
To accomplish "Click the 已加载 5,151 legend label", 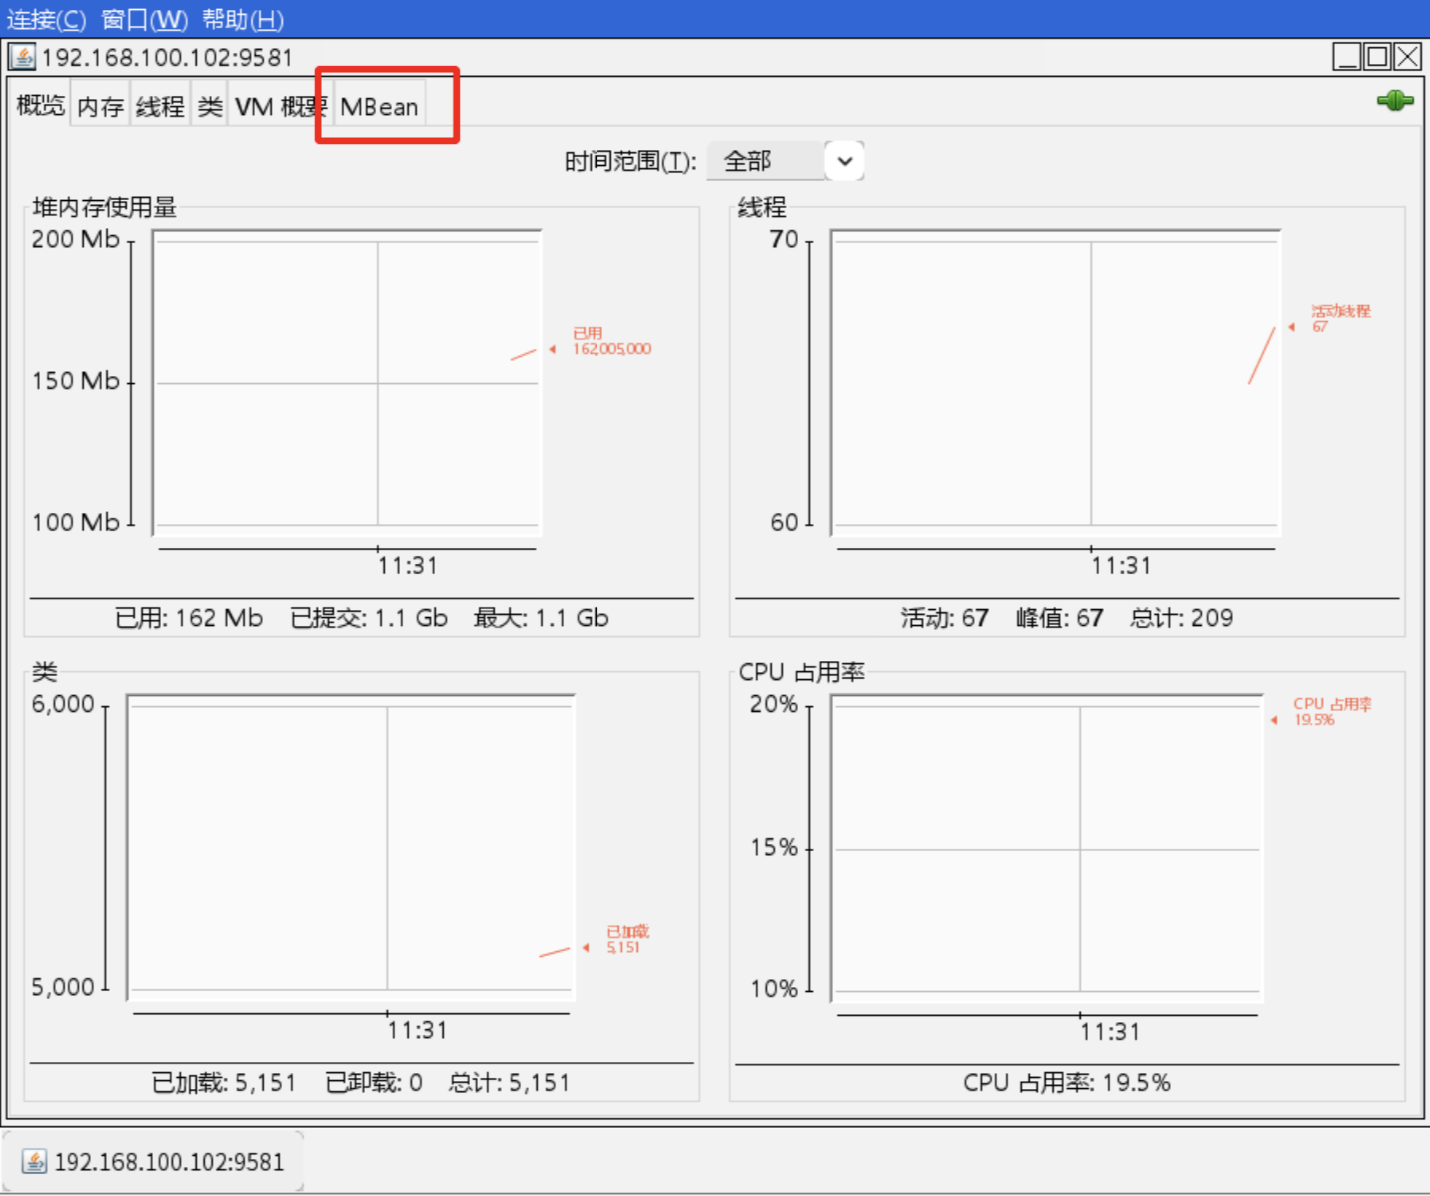I will 627,939.
